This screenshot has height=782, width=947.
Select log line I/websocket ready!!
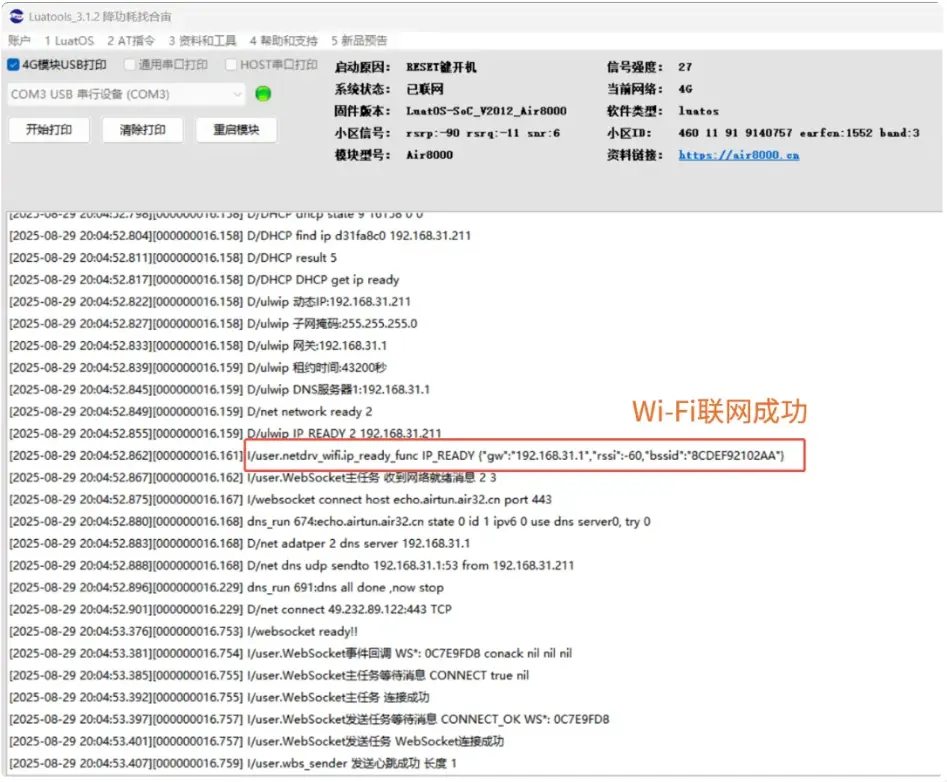click(184, 632)
